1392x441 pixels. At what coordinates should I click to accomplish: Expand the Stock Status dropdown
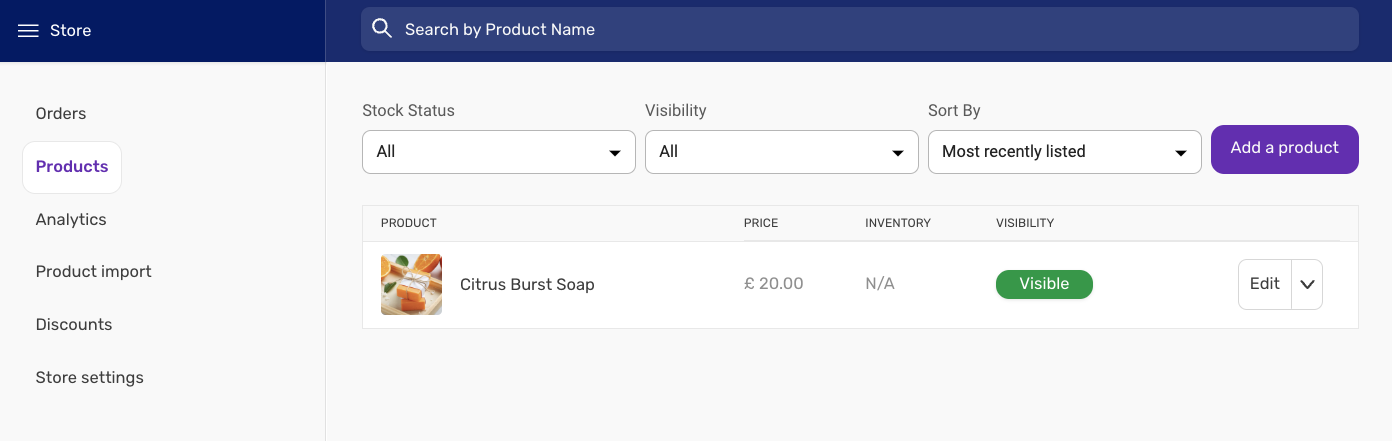499,152
